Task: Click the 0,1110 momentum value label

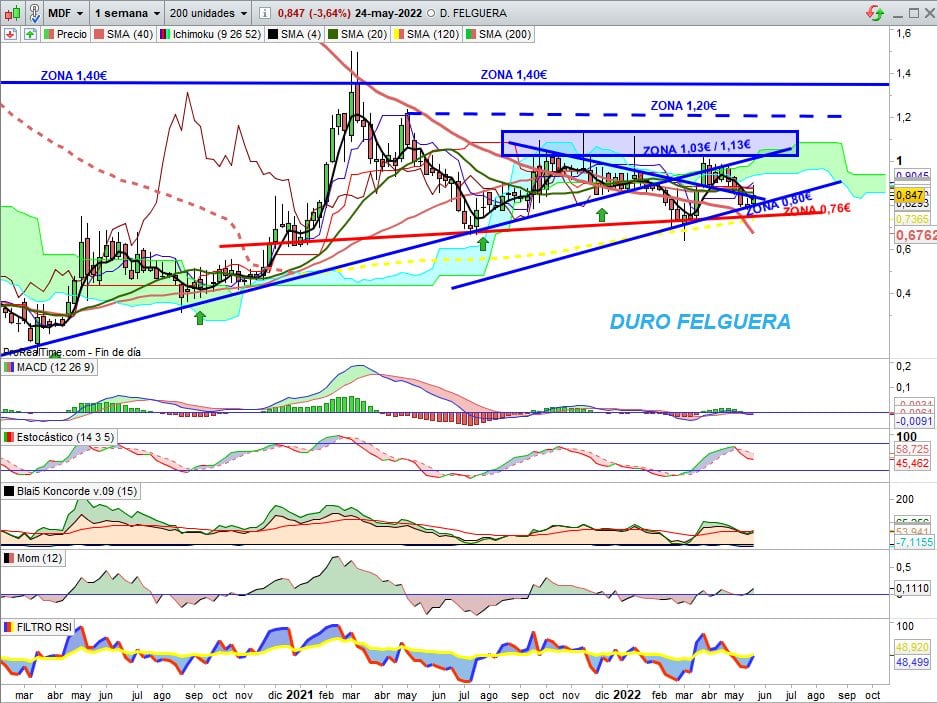Action: coord(912,588)
